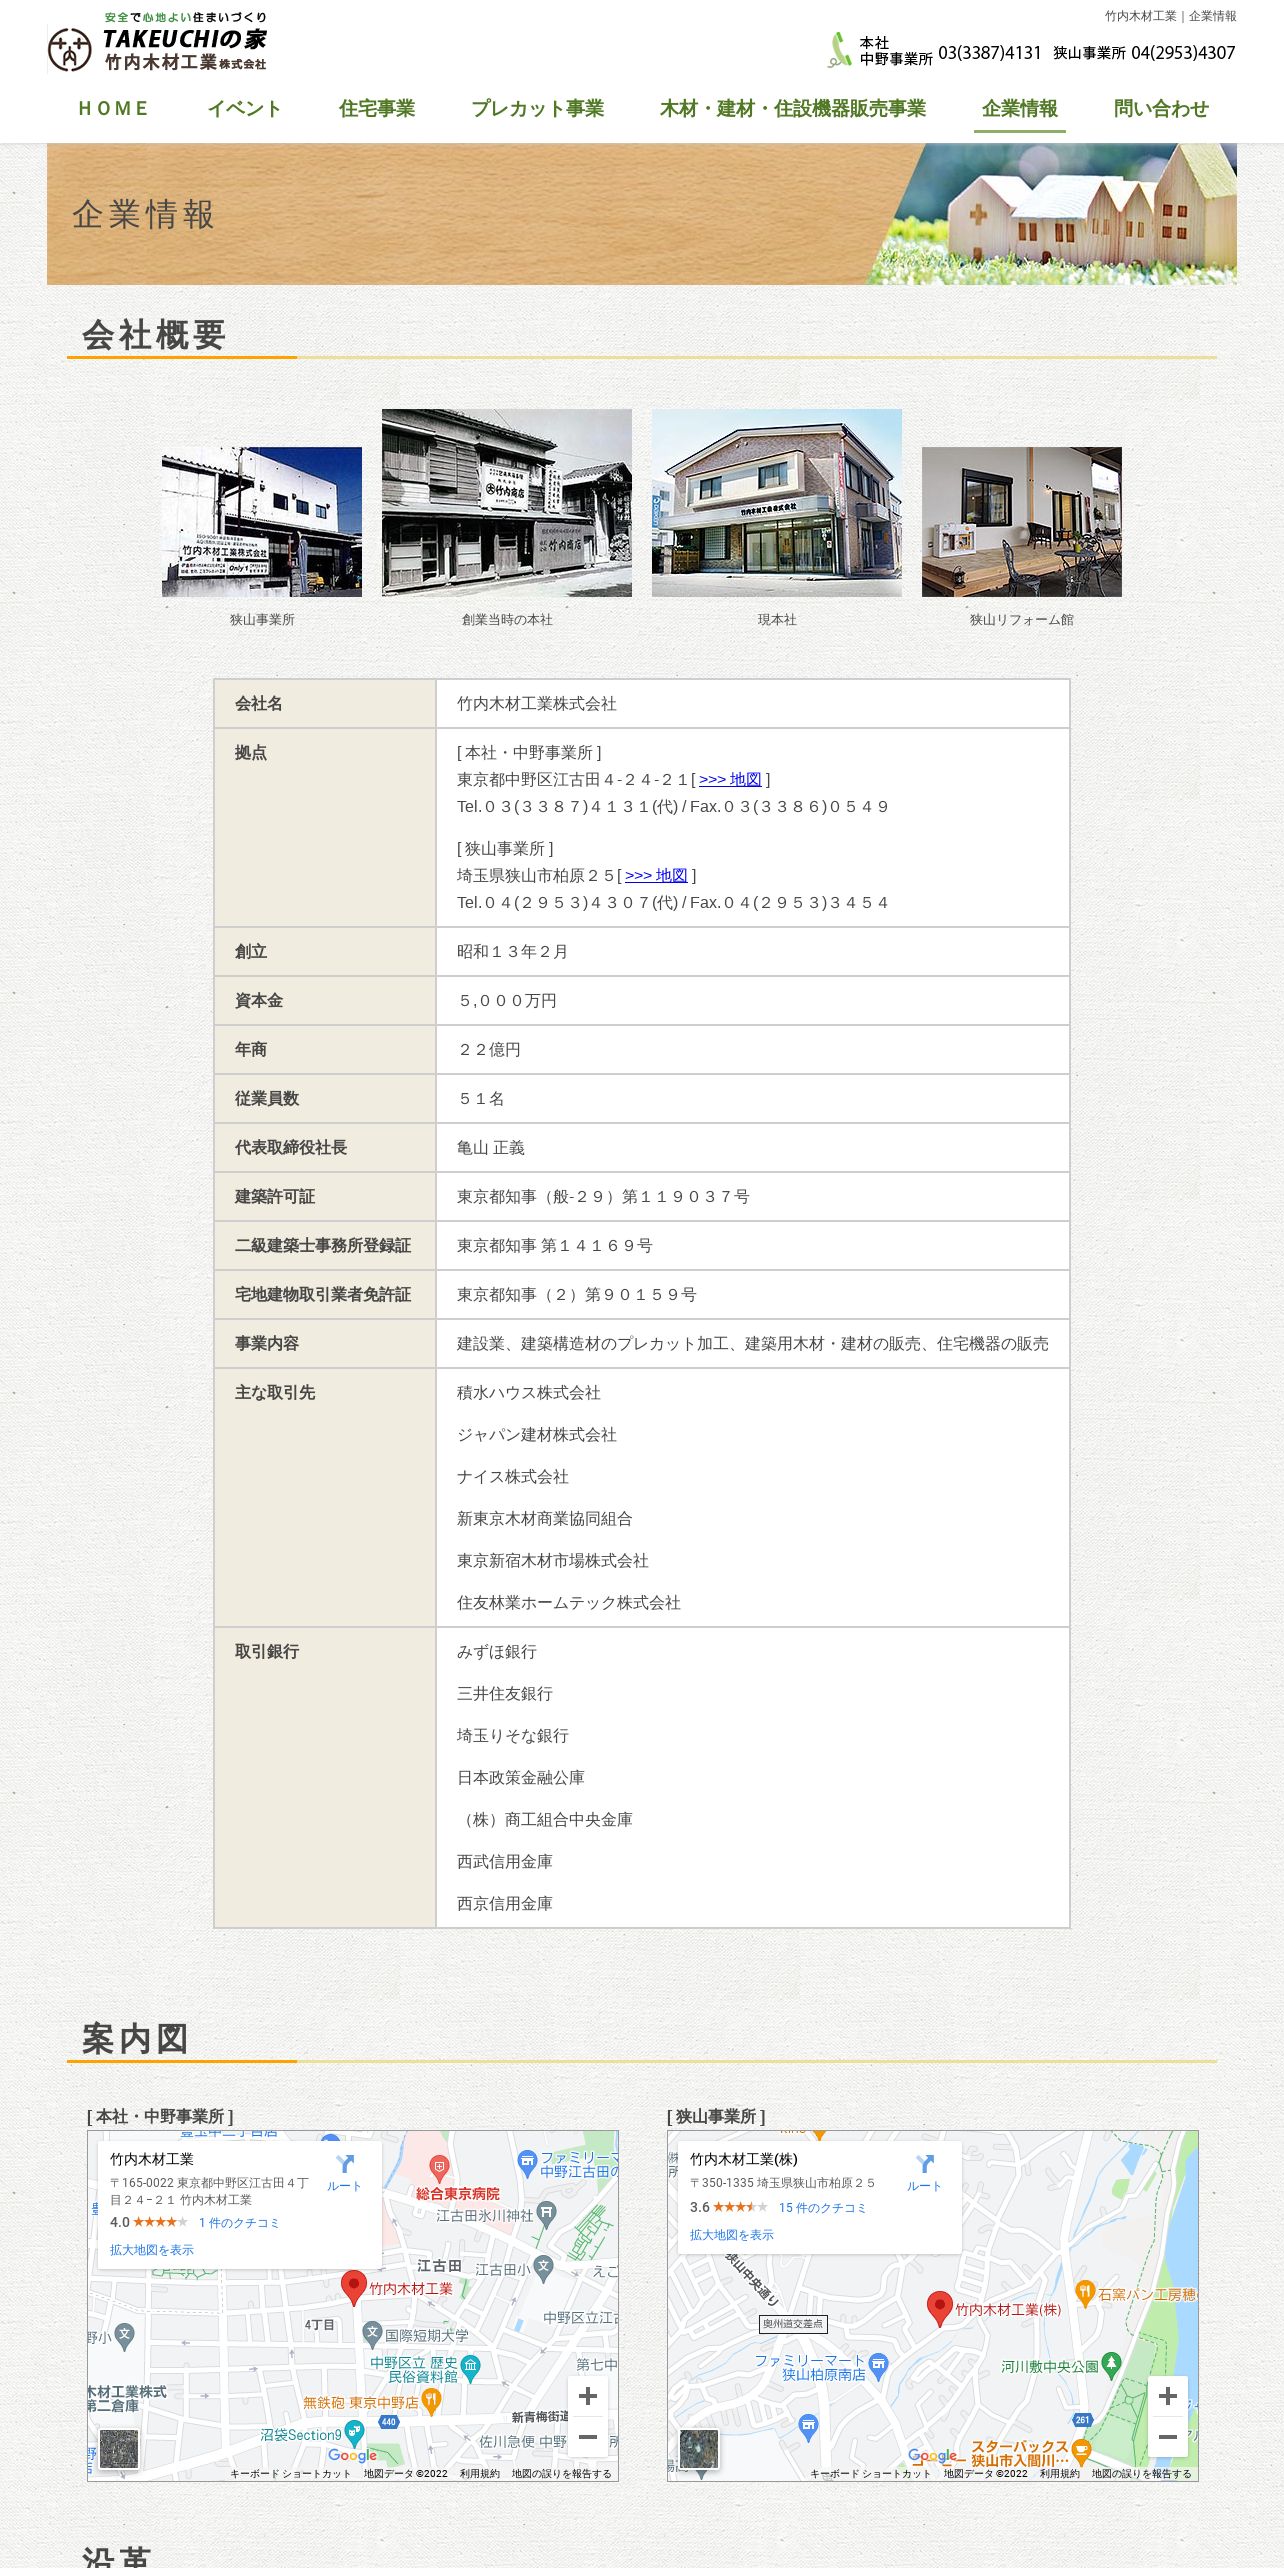
Task: Click the 国際短期大学 school marker
Action: [373, 2335]
